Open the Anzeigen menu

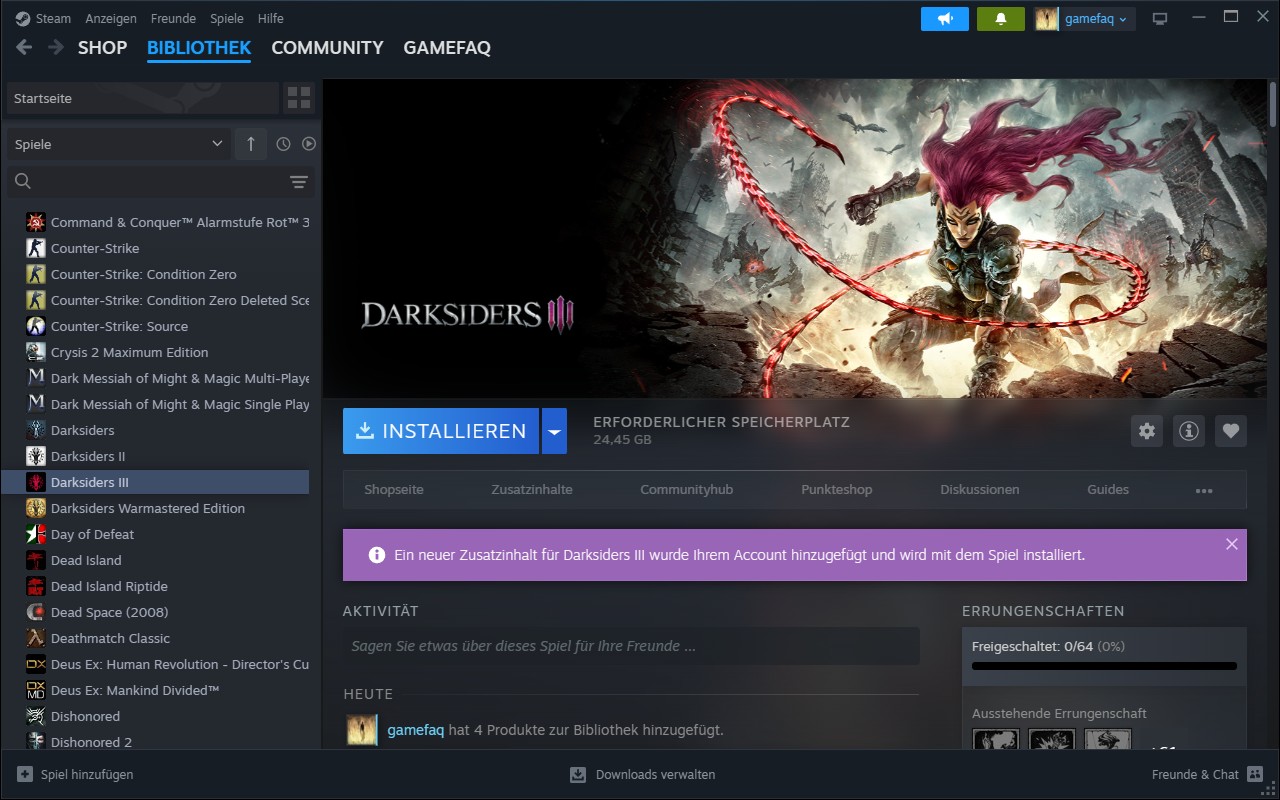[111, 18]
